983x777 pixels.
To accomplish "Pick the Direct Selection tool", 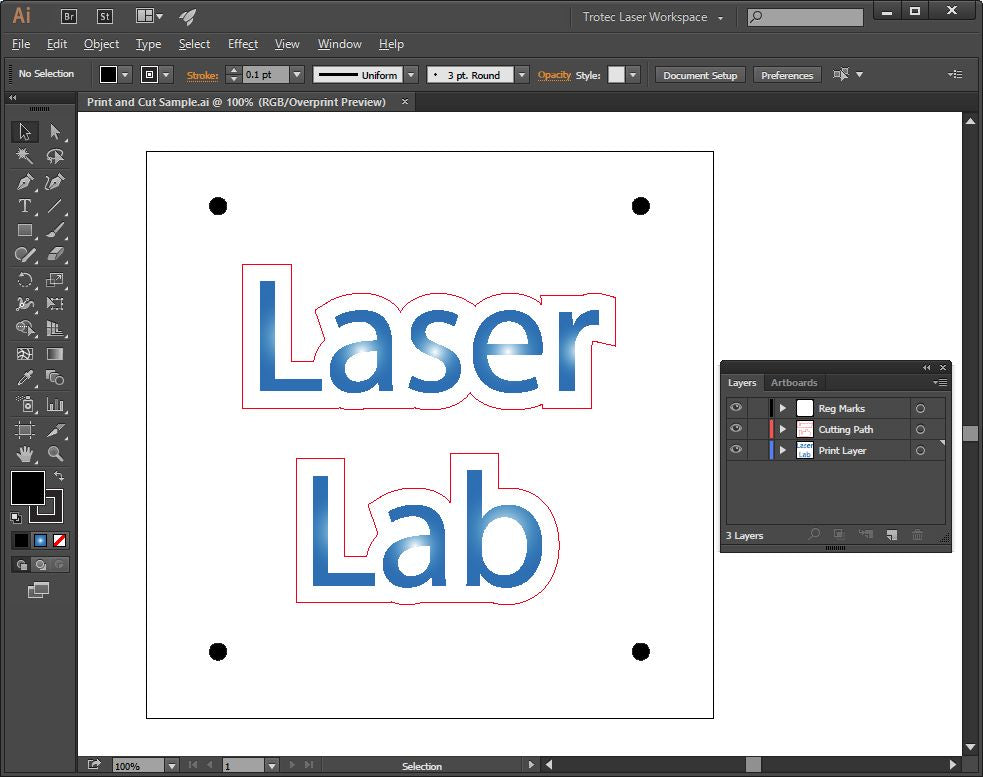I will [55, 132].
